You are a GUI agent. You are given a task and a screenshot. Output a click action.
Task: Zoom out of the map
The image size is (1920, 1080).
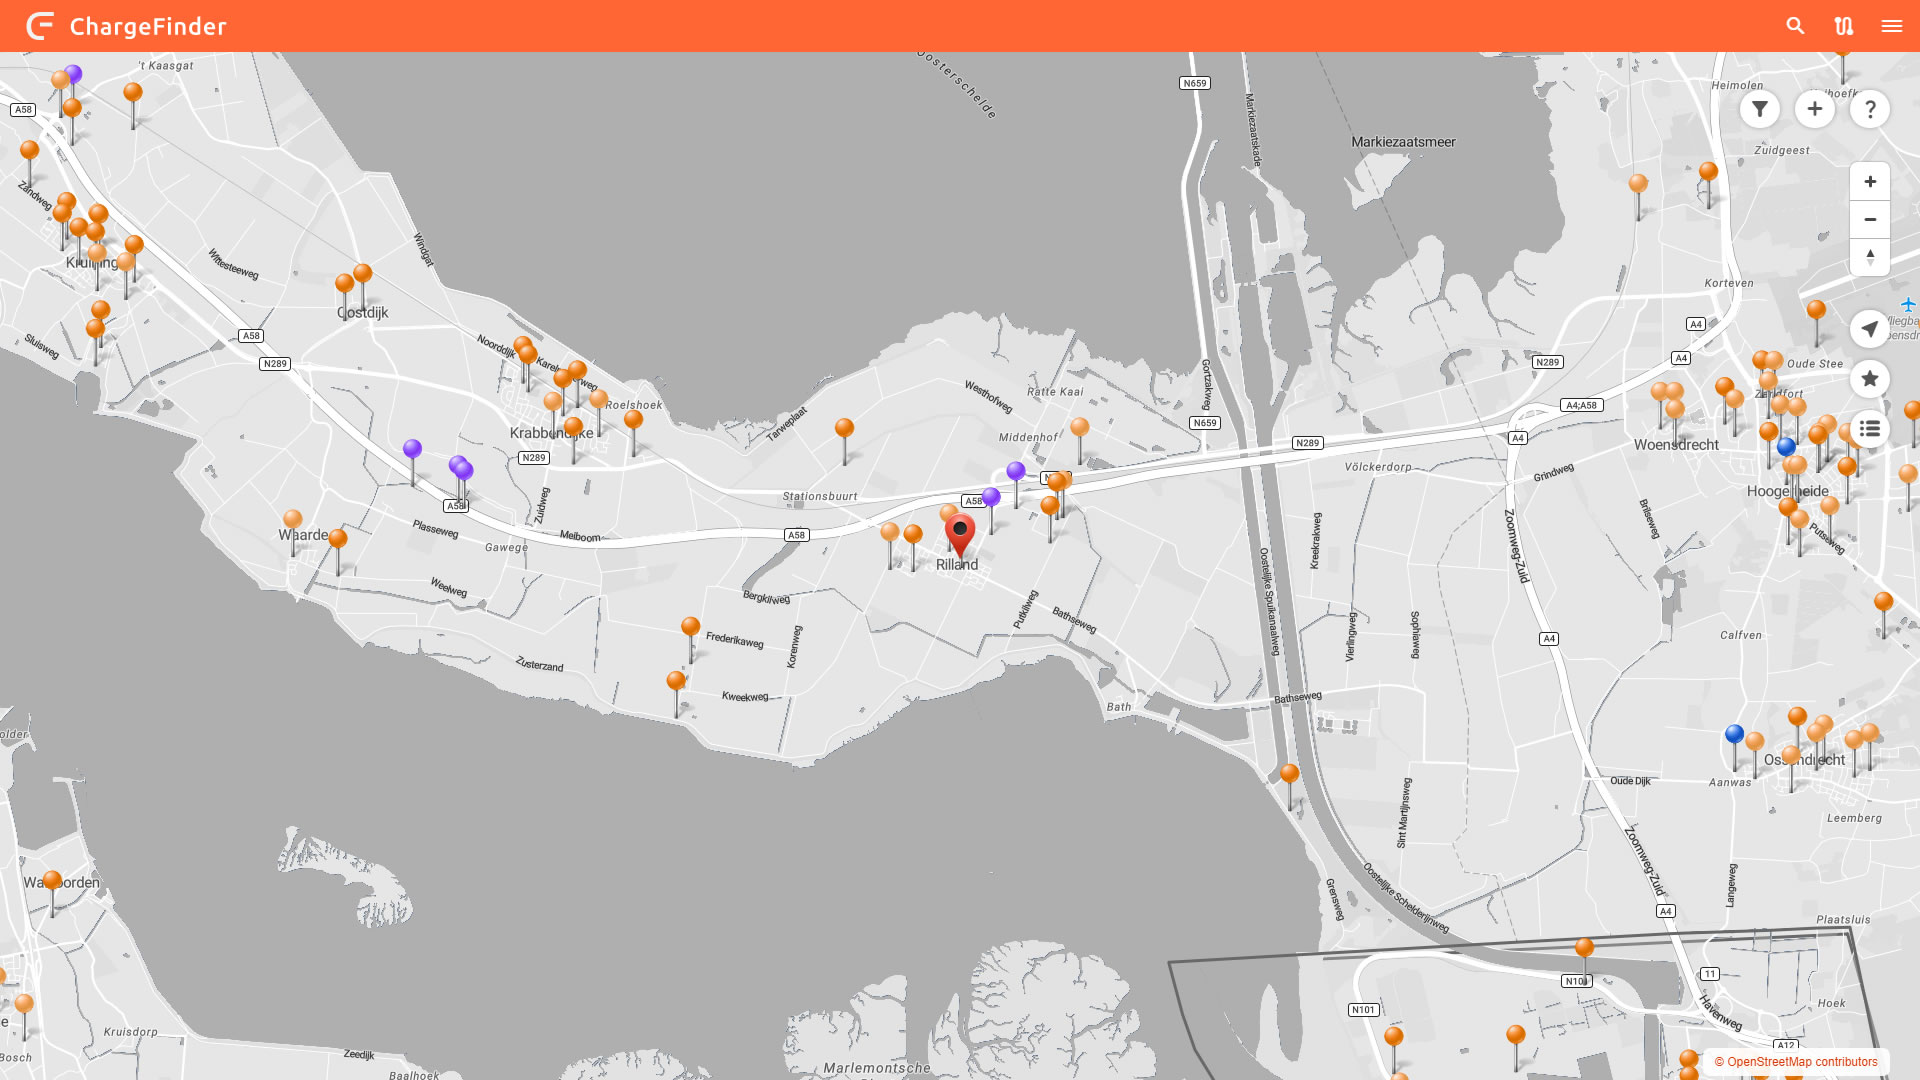pyautogui.click(x=1869, y=220)
